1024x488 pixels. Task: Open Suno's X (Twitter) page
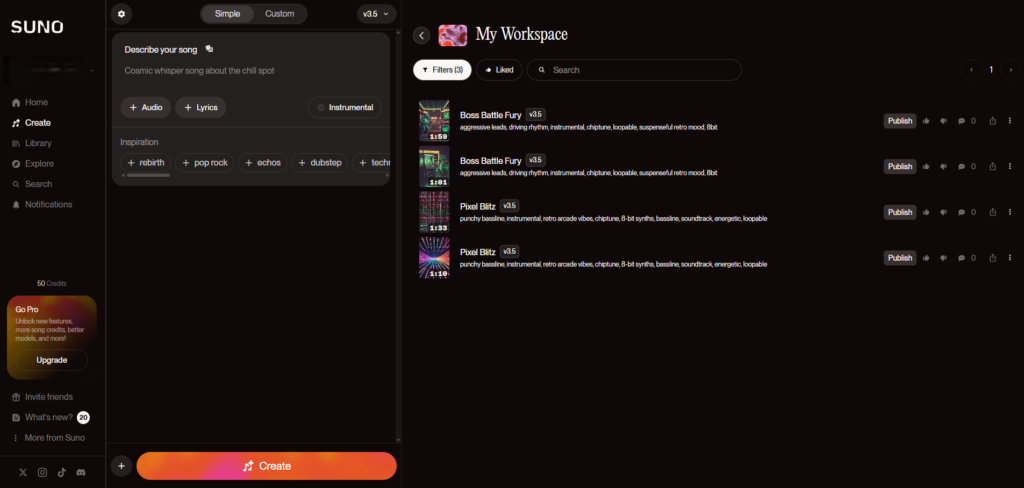pos(24,472)
